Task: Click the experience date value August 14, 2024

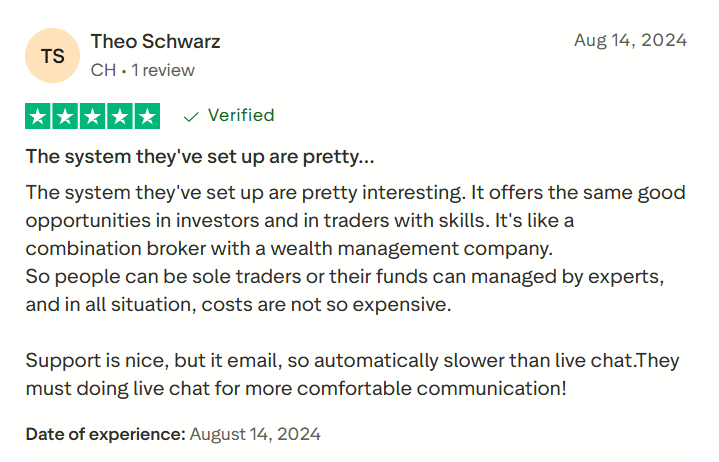Action: (255, 434)
